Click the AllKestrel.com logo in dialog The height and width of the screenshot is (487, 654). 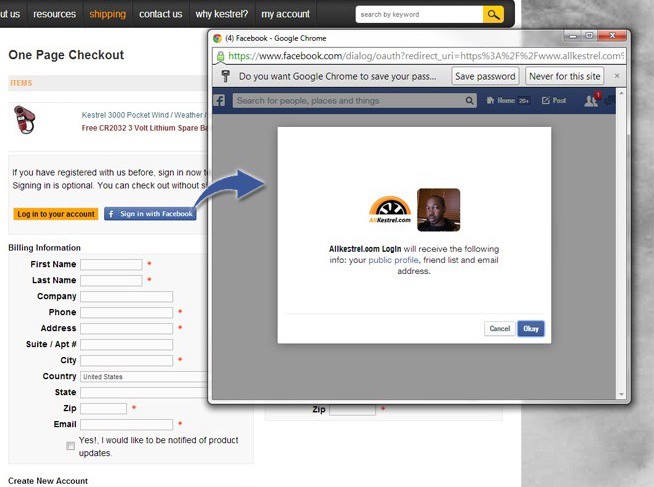click(x=390, y=210)
